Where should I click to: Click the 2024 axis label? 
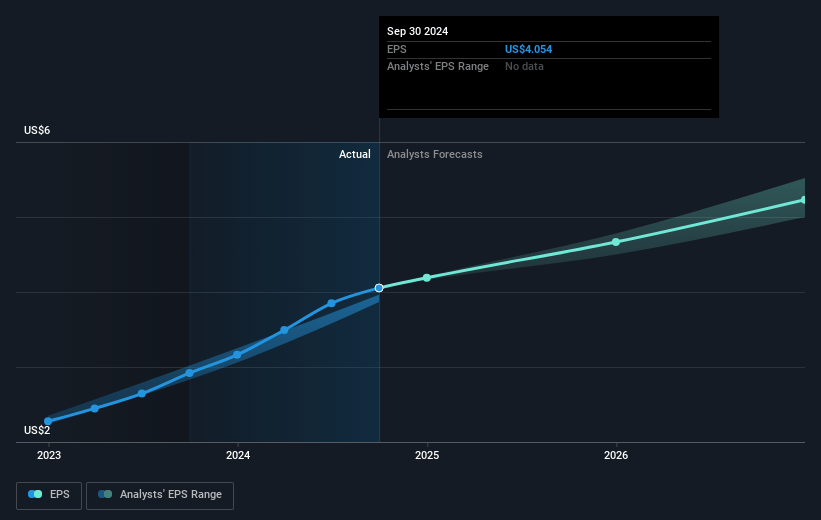point(238,456)
